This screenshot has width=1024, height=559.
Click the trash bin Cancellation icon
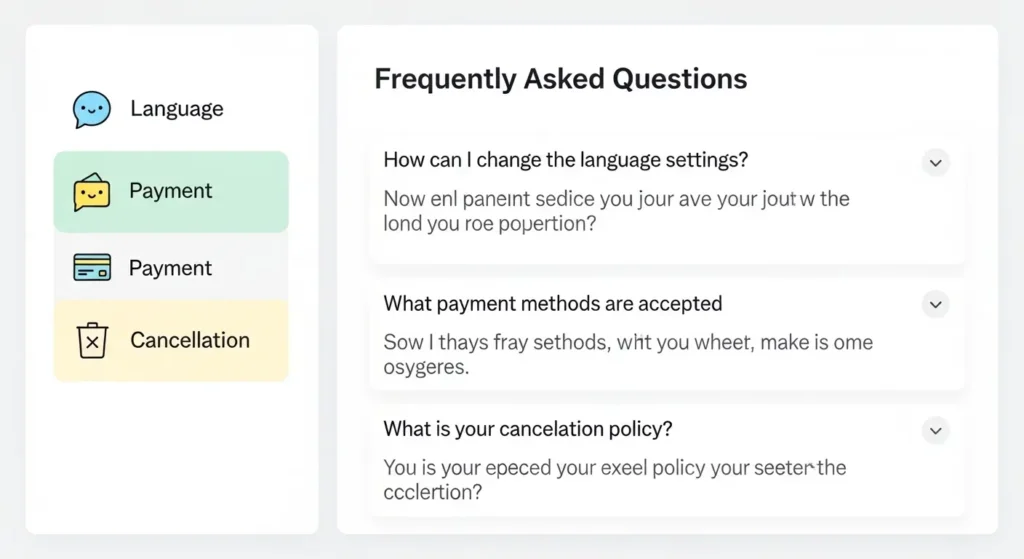[x=92, y=340]
